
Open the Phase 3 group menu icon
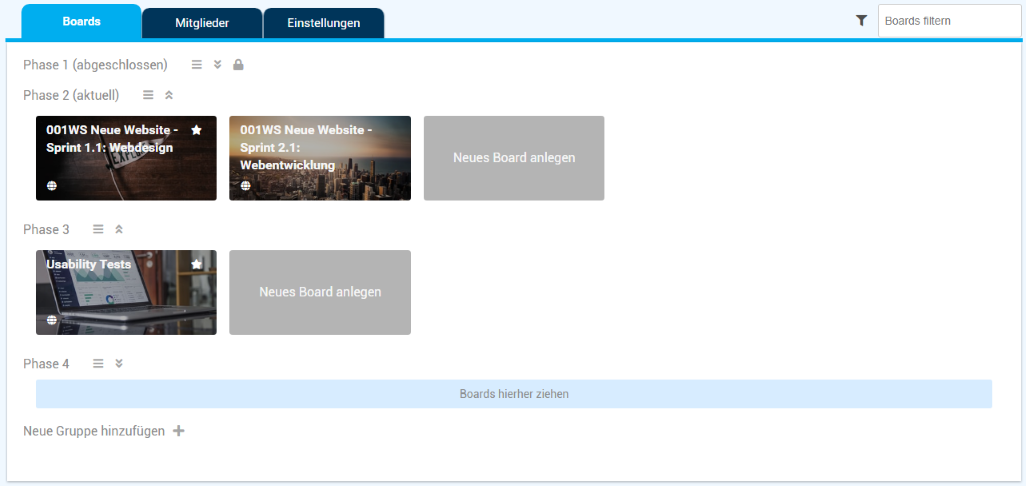tap(98, 229)
